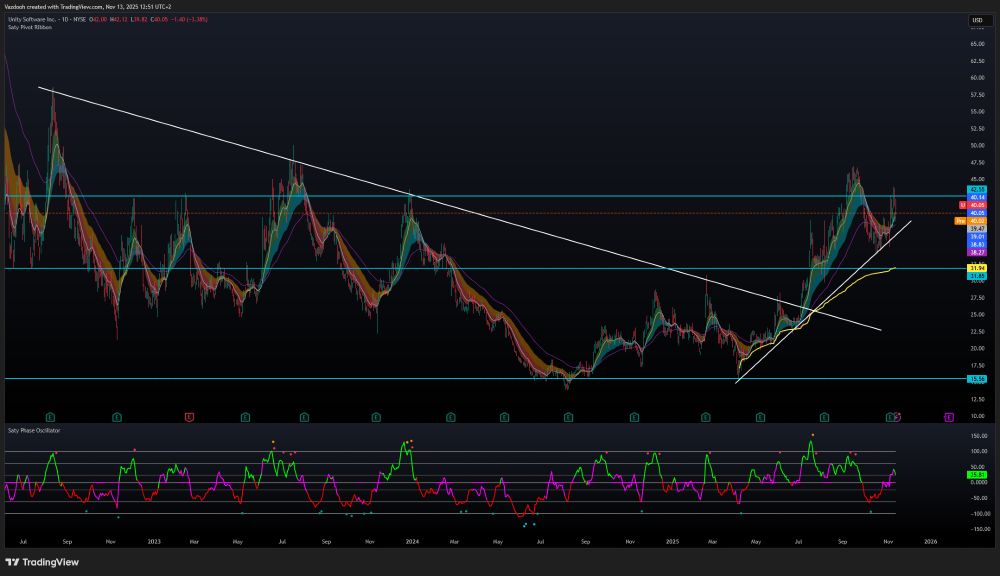Select the cyan 31.85 price label
This screenshot has height=576, width=1000.
coord(977,276)
